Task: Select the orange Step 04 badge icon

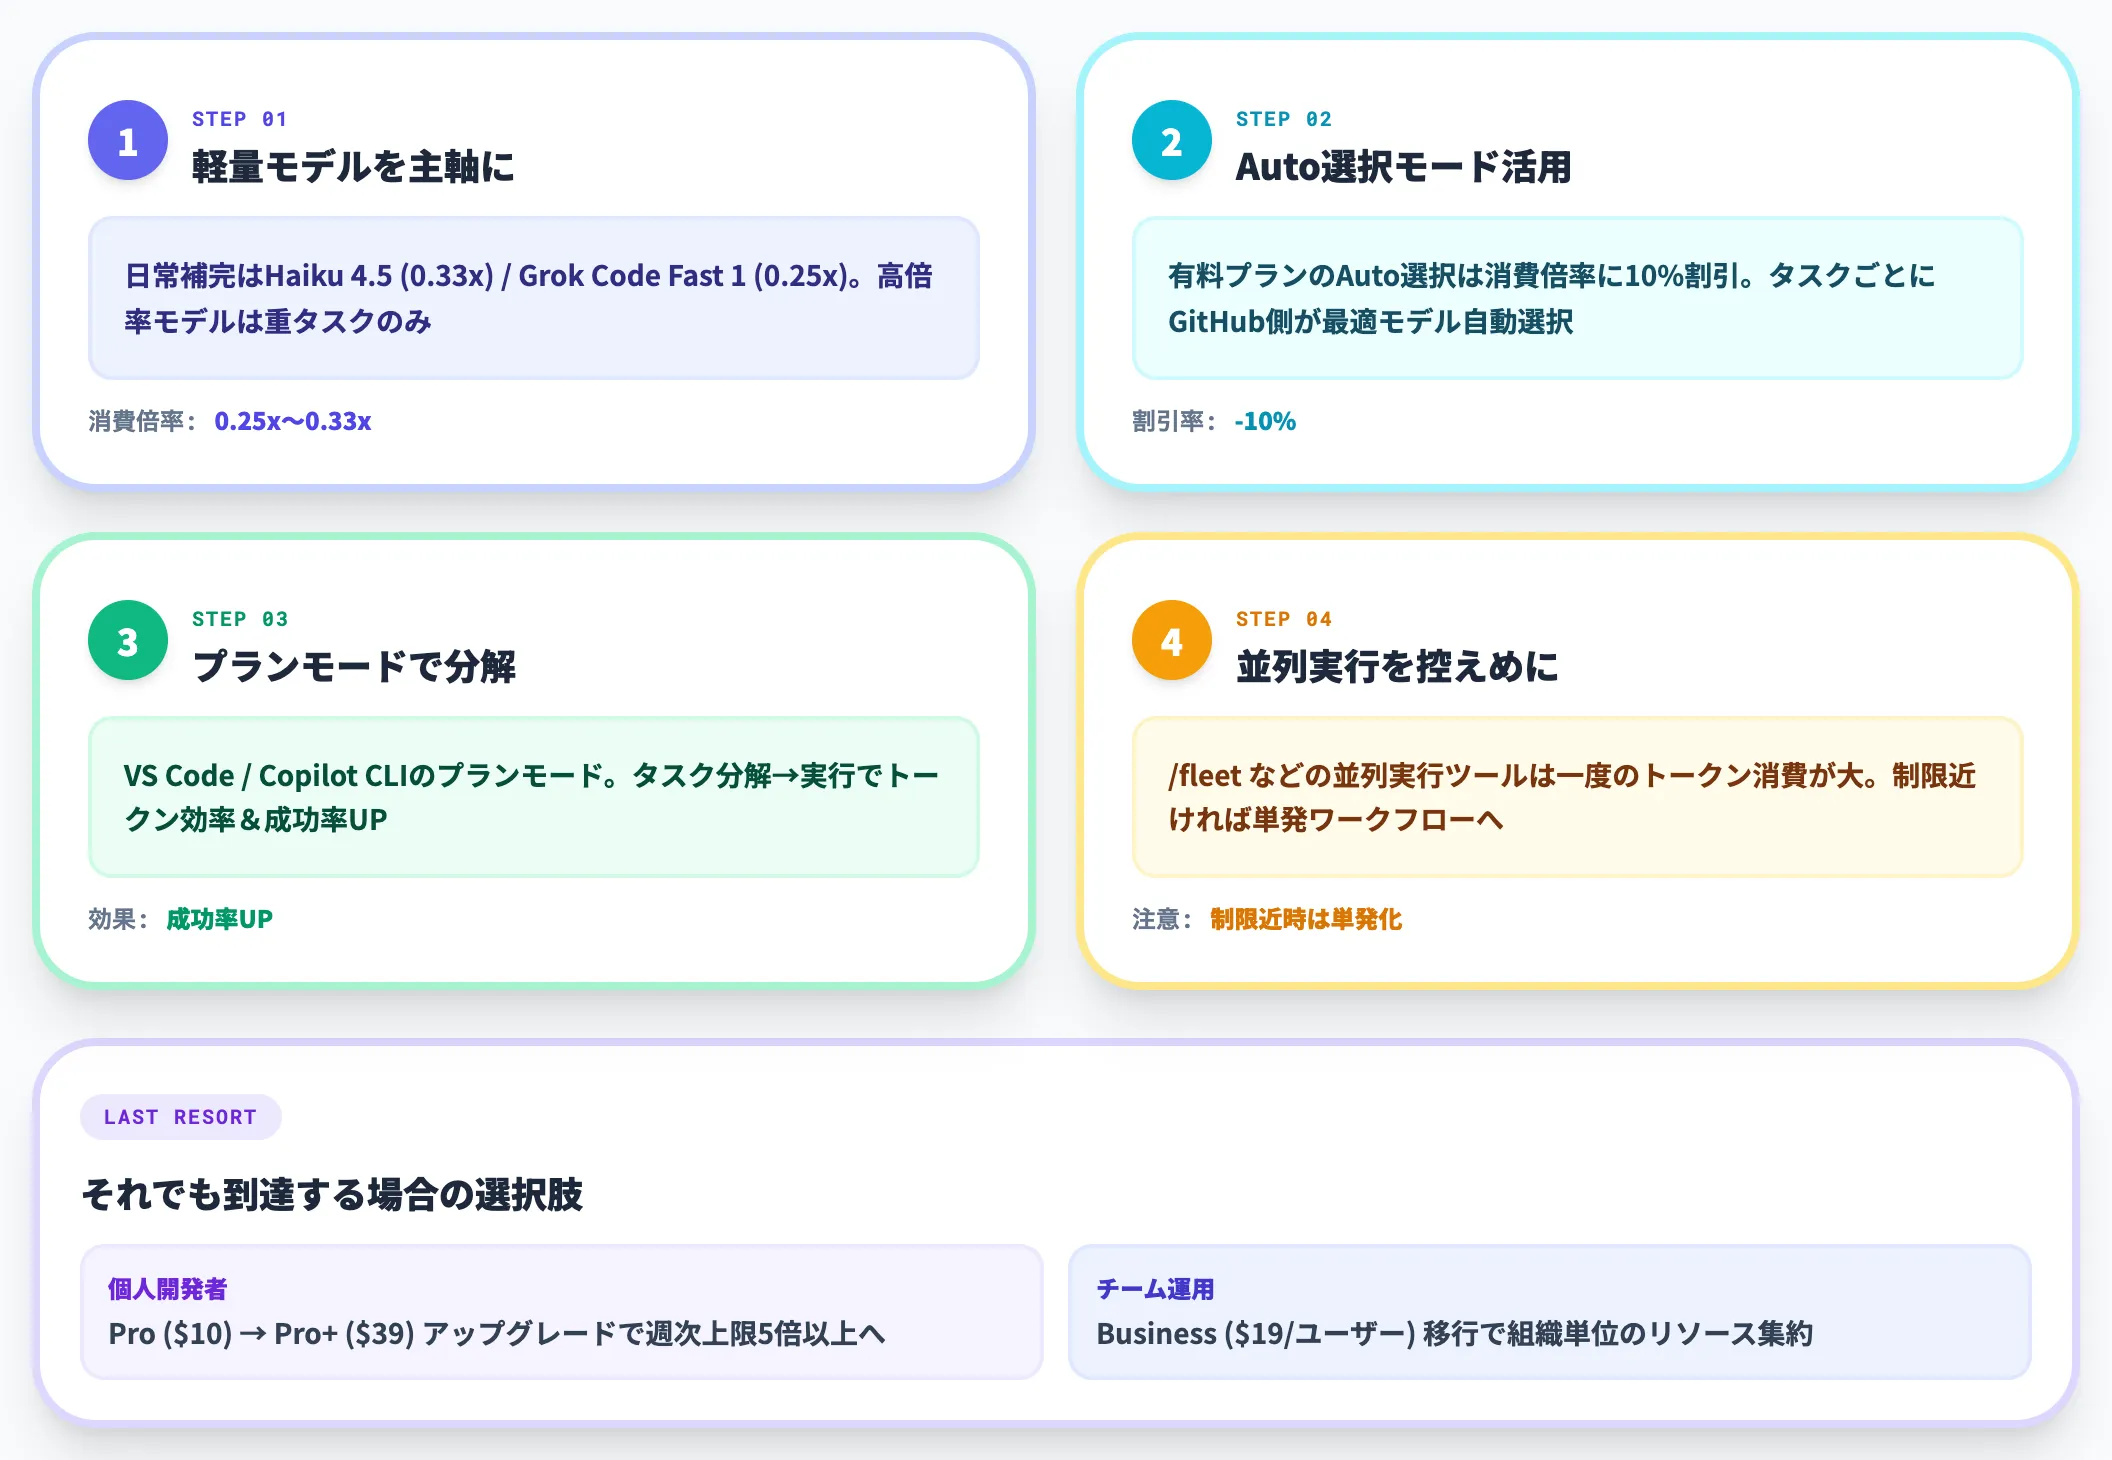Action: 1170,640
